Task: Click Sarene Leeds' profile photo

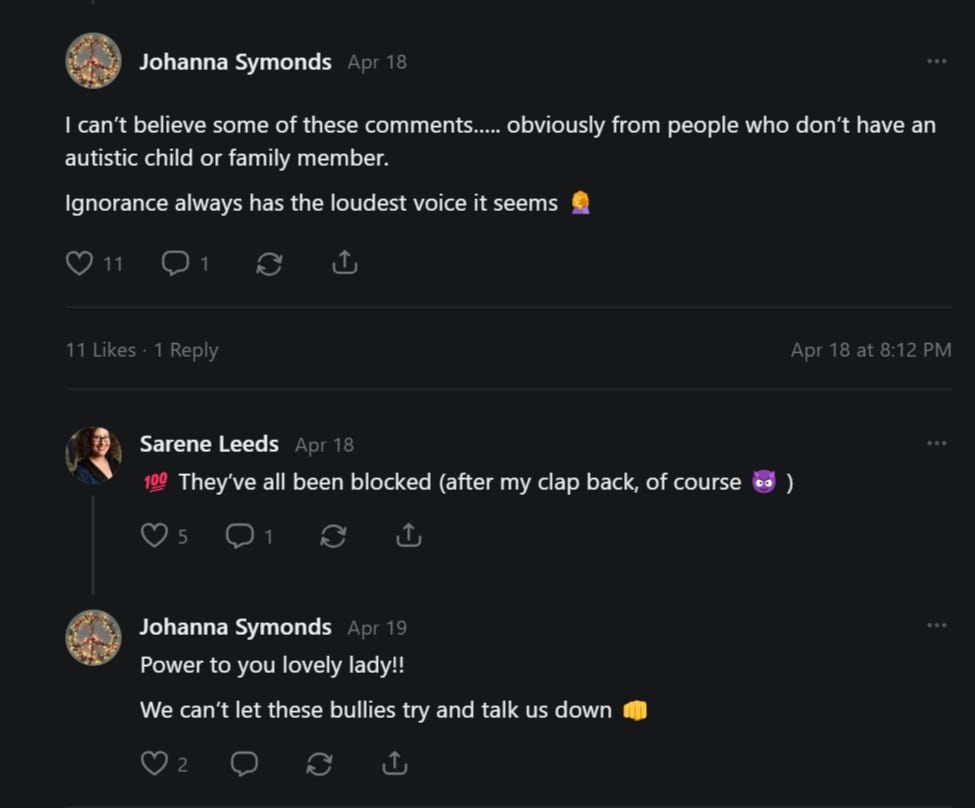Action: (x=93, y=455)
